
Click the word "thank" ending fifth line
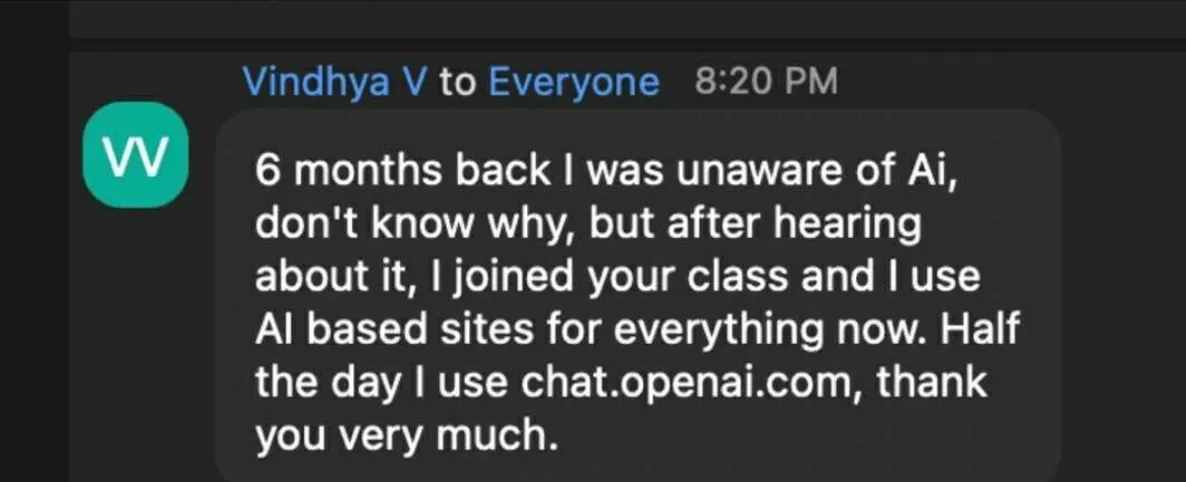coord(931,382)
